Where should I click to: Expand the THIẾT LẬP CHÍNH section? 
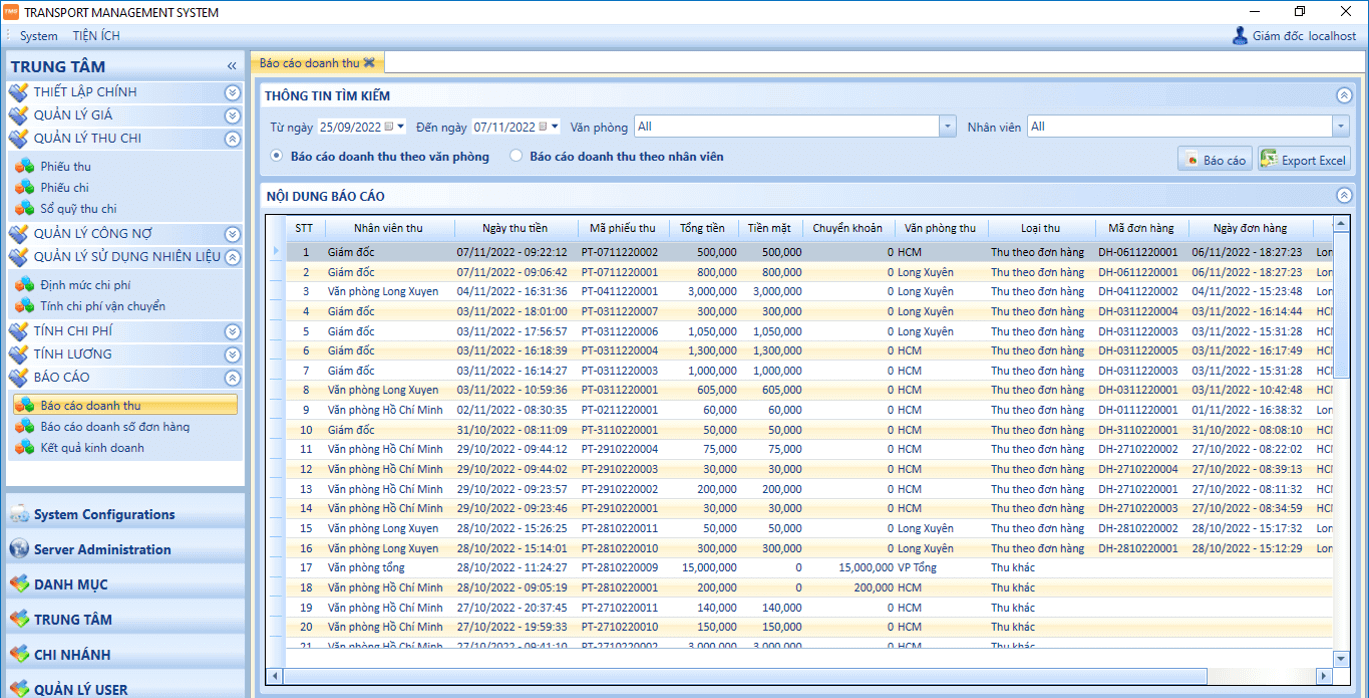pyautogui.click(x=232, y=92)
